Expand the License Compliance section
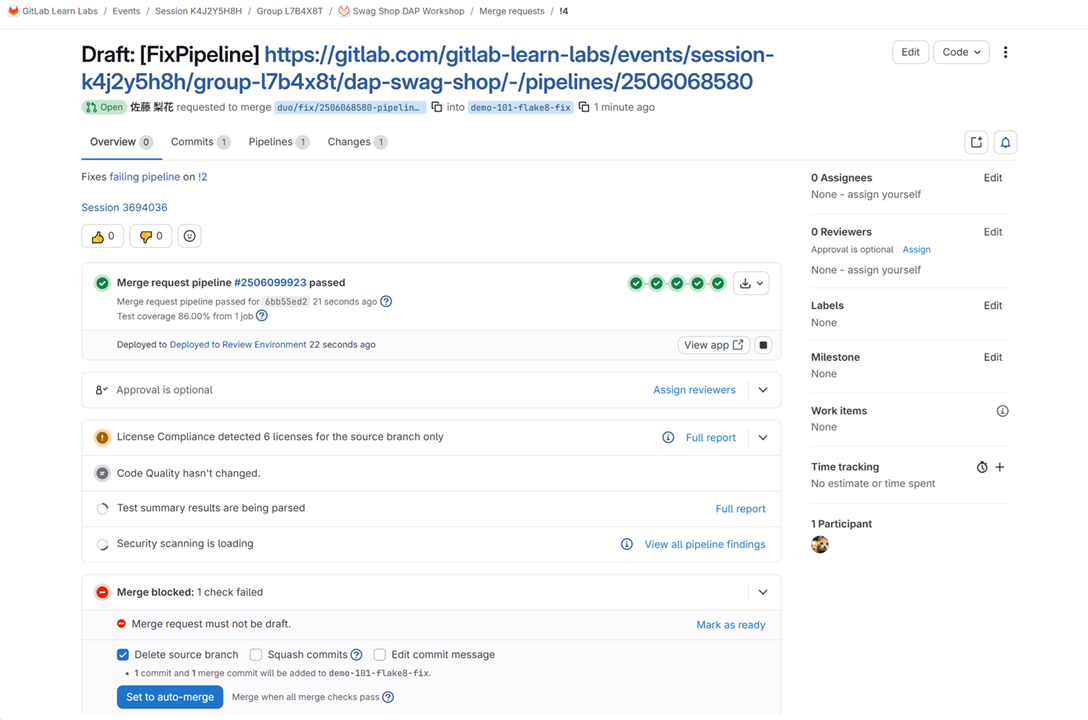The image size is (1088, 720). click(763, 437)
